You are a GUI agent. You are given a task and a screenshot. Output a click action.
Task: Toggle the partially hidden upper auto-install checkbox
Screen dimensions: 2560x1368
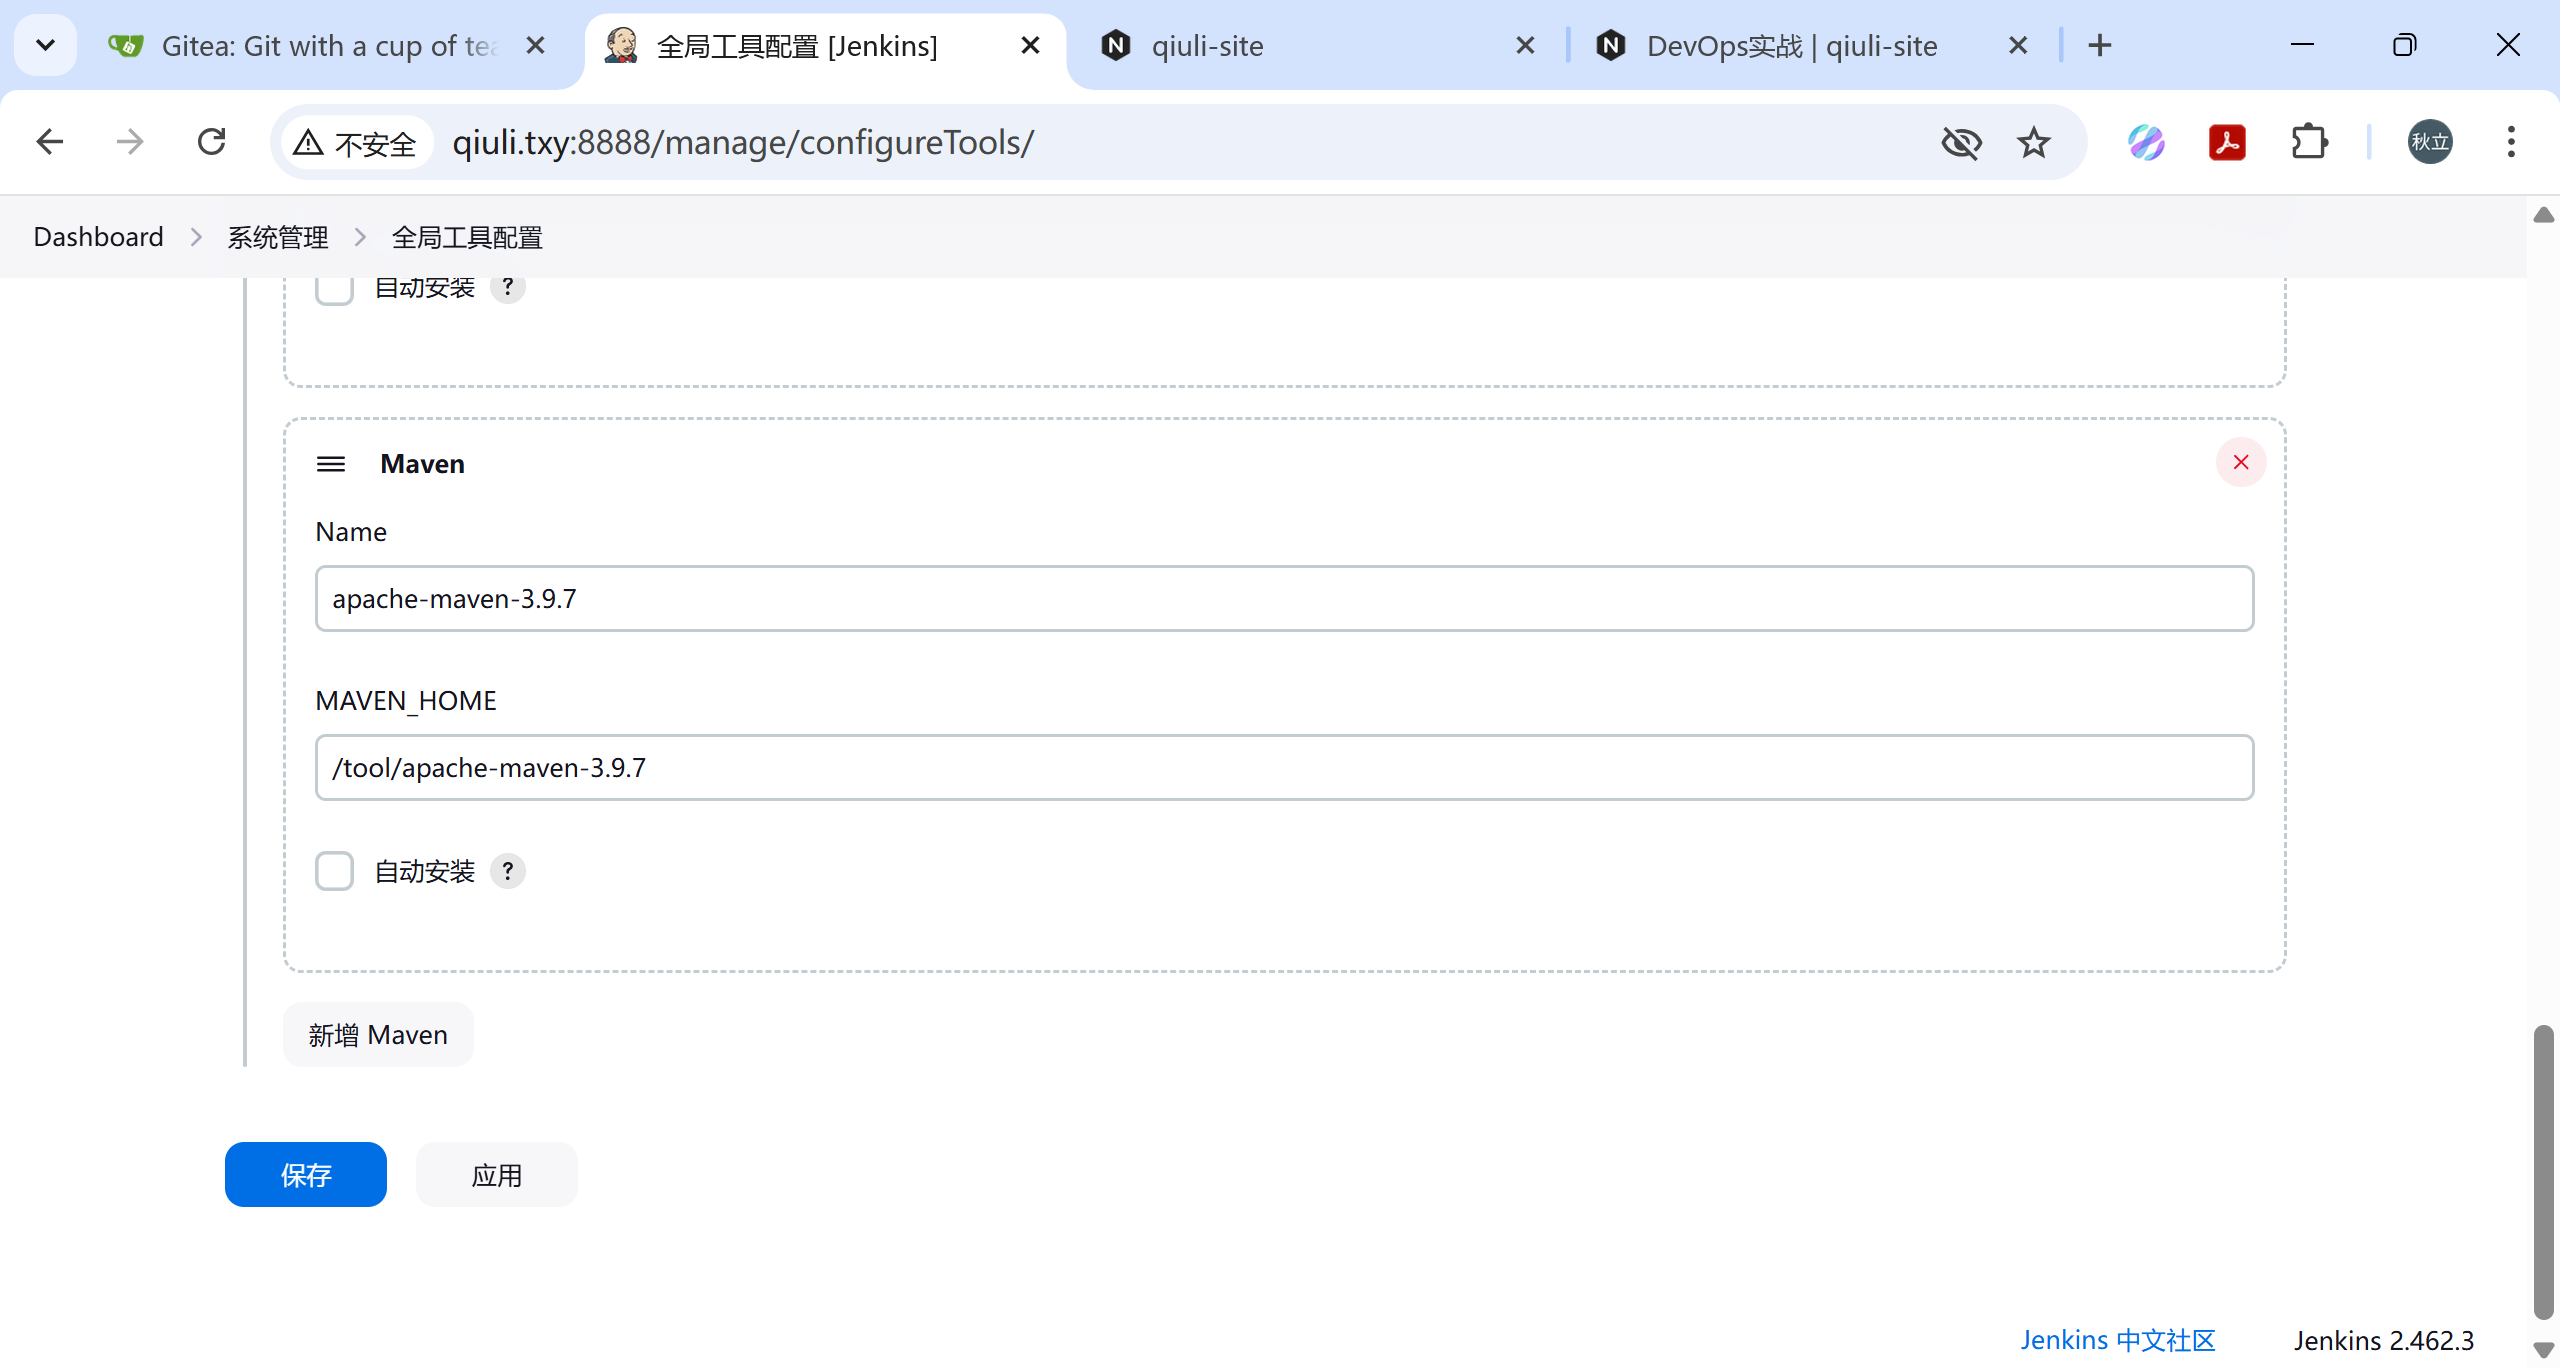click(x=335, y=290)
